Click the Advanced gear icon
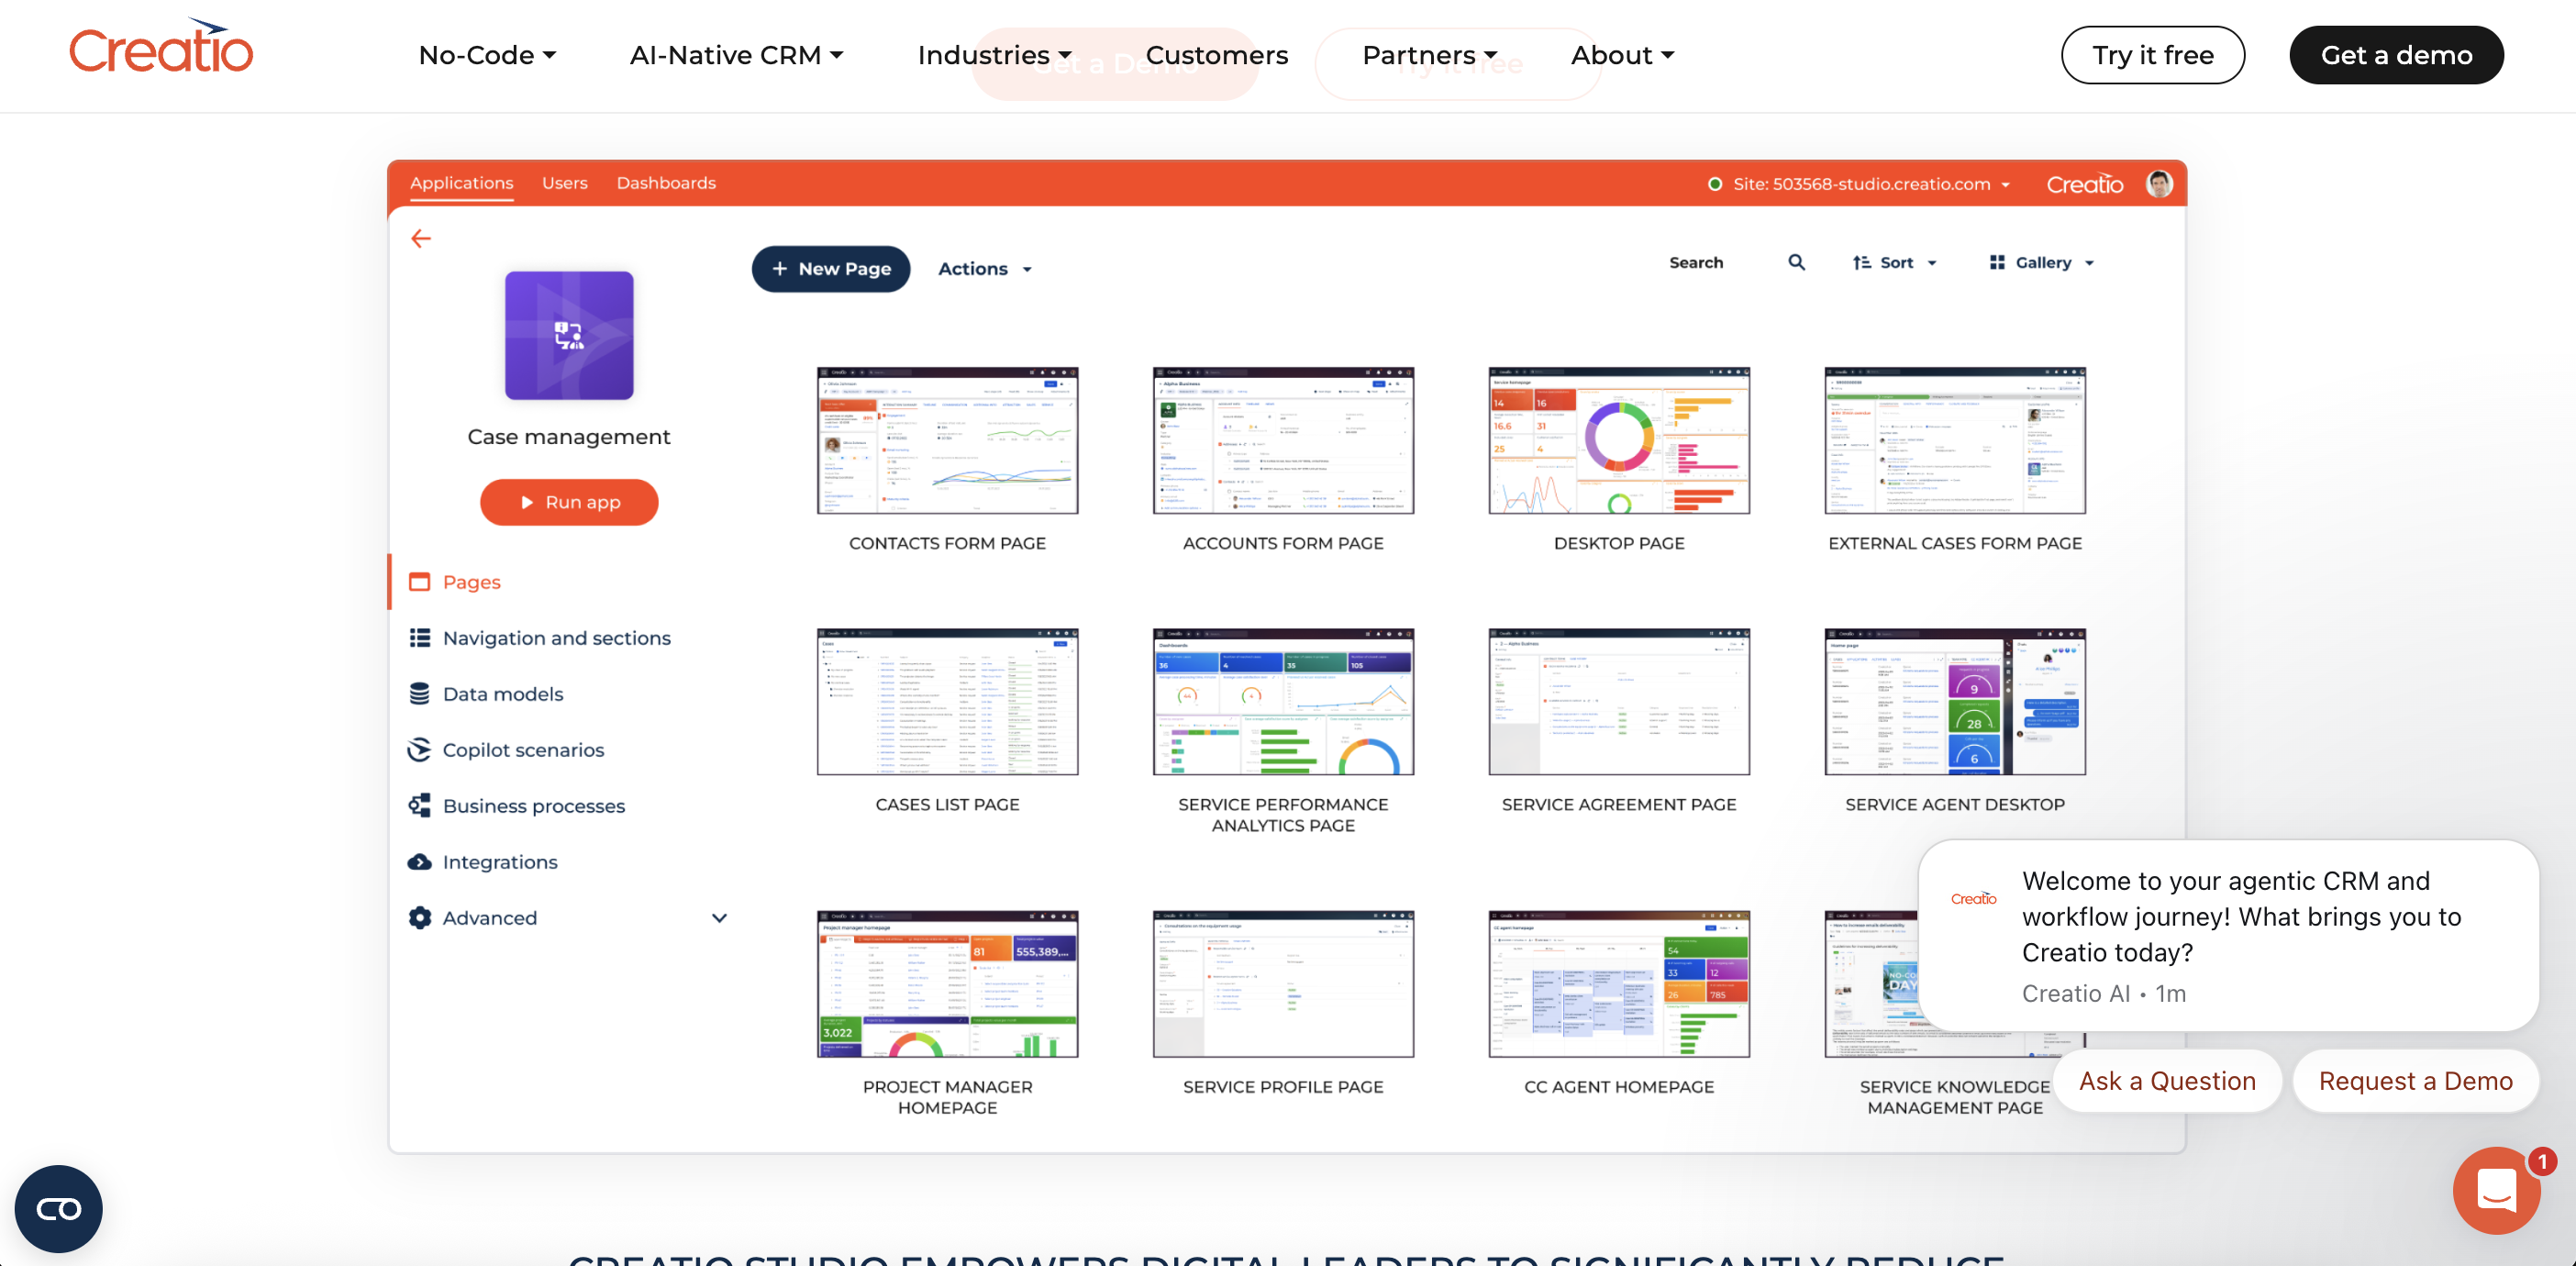This screenshot has height=1266, width=2576. coord(420,917)
